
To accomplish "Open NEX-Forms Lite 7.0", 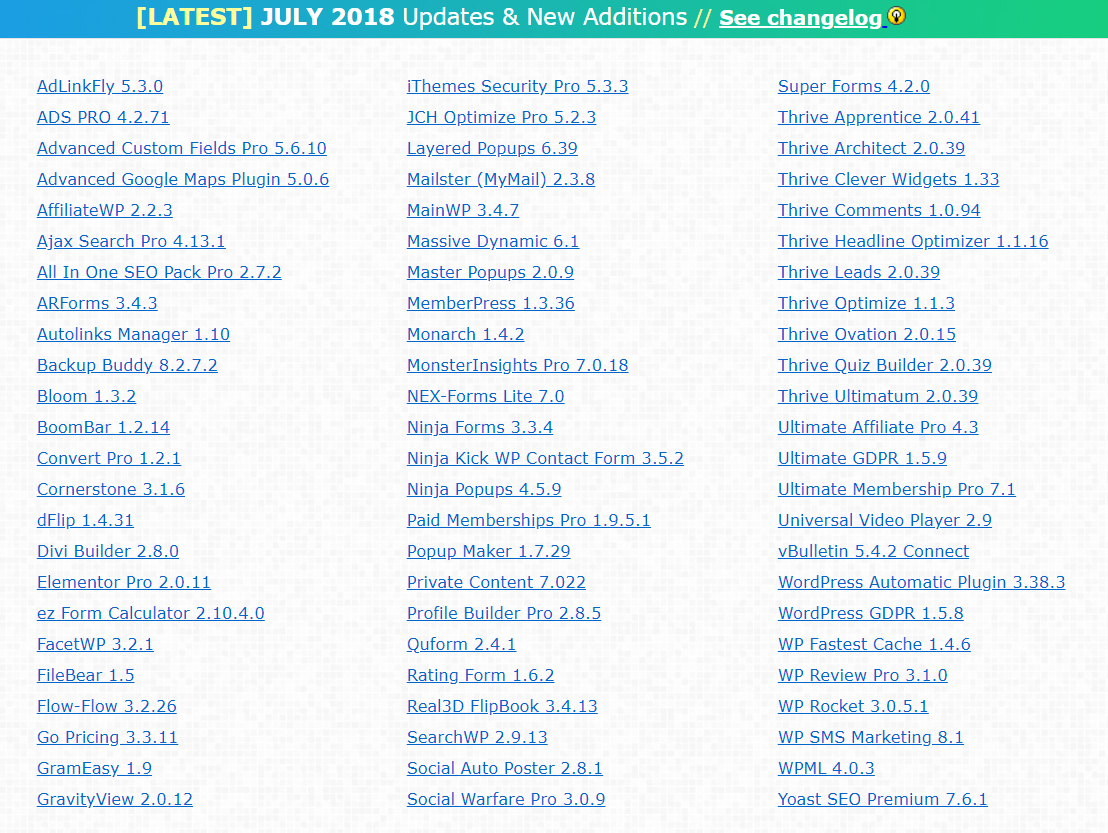I will (485, 396).
